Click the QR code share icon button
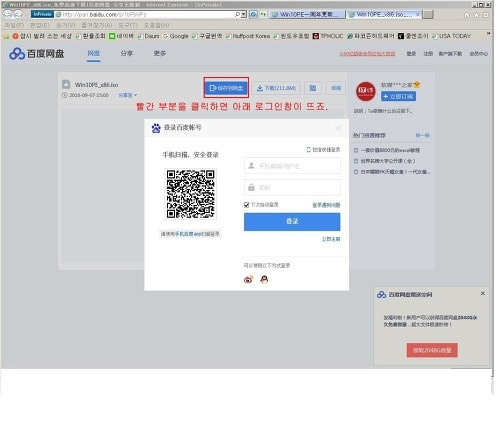The height and width of the screenshot is (422, 500). point(313,88)
